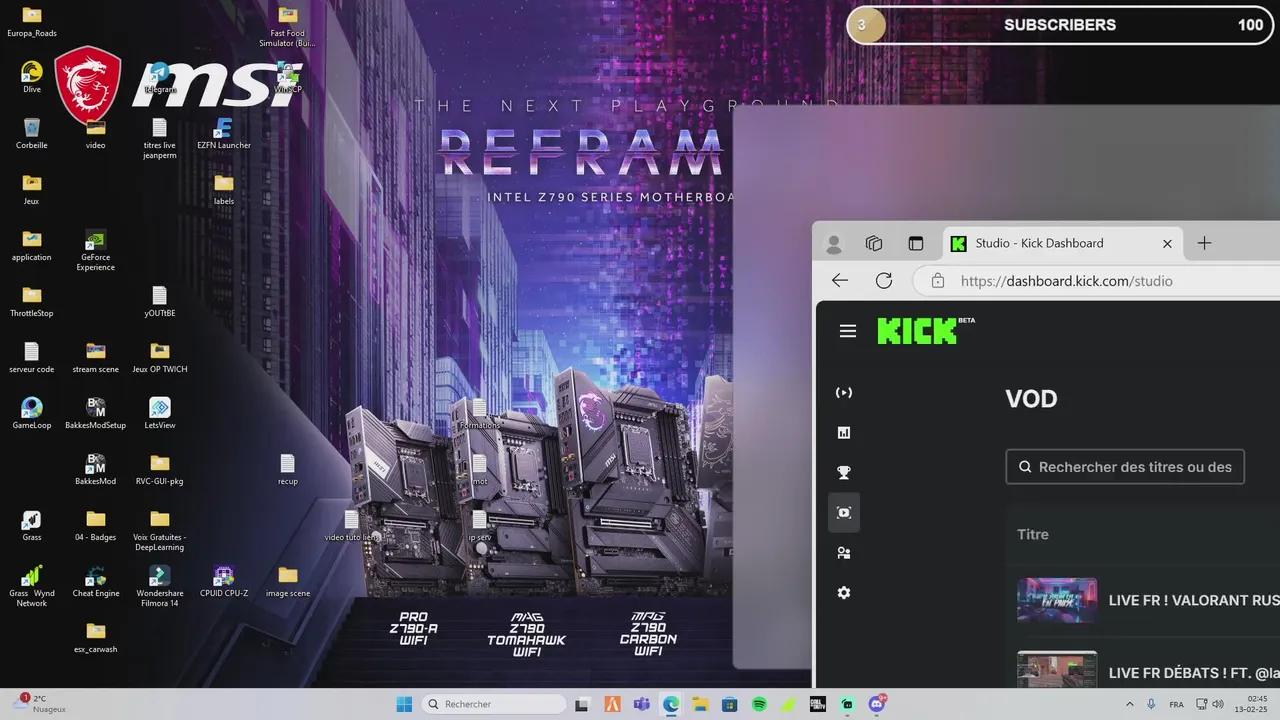Open the LIVE FR ! VALORANT VOD title
This screenshot has width=1280, height=720.
click(1192, 600)
